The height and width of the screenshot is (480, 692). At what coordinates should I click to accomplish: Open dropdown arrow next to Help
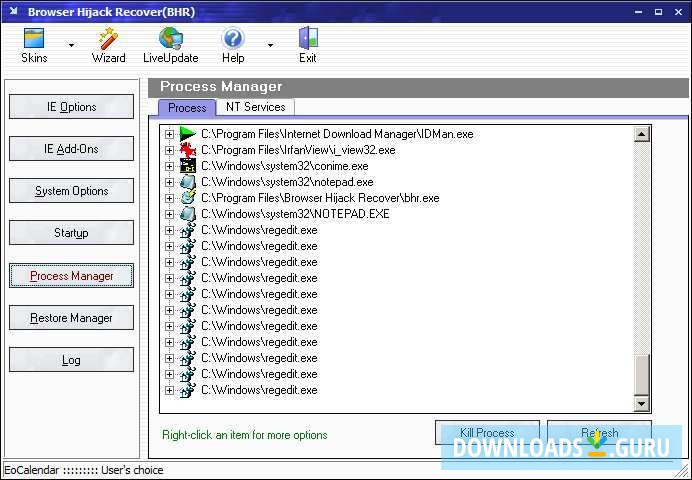tap(270, 45)
